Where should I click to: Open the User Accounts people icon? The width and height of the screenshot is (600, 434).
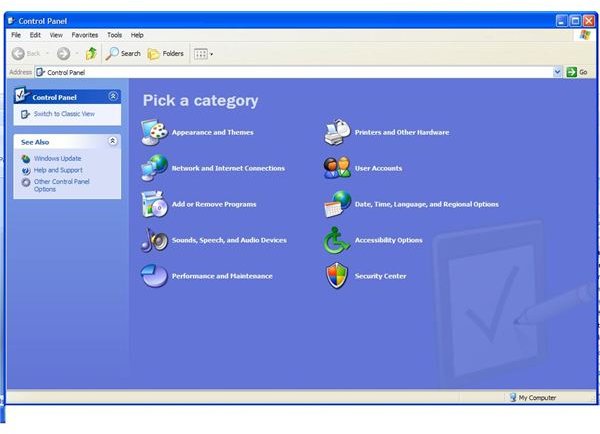[337, 168]
